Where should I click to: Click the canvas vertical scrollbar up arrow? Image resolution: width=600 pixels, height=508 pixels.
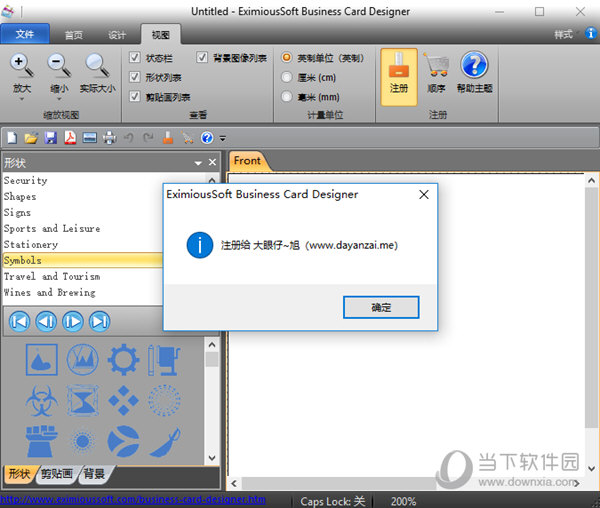pos(591,180)
